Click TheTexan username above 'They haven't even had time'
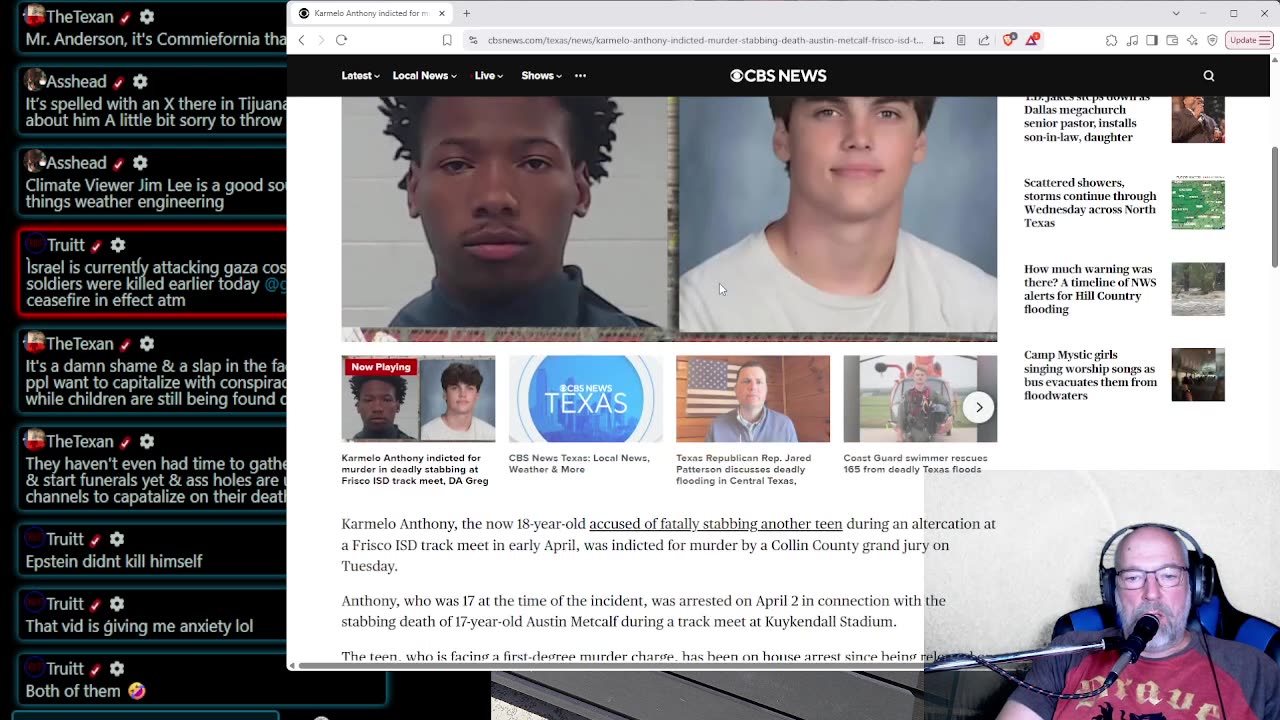 coord(79,442)
